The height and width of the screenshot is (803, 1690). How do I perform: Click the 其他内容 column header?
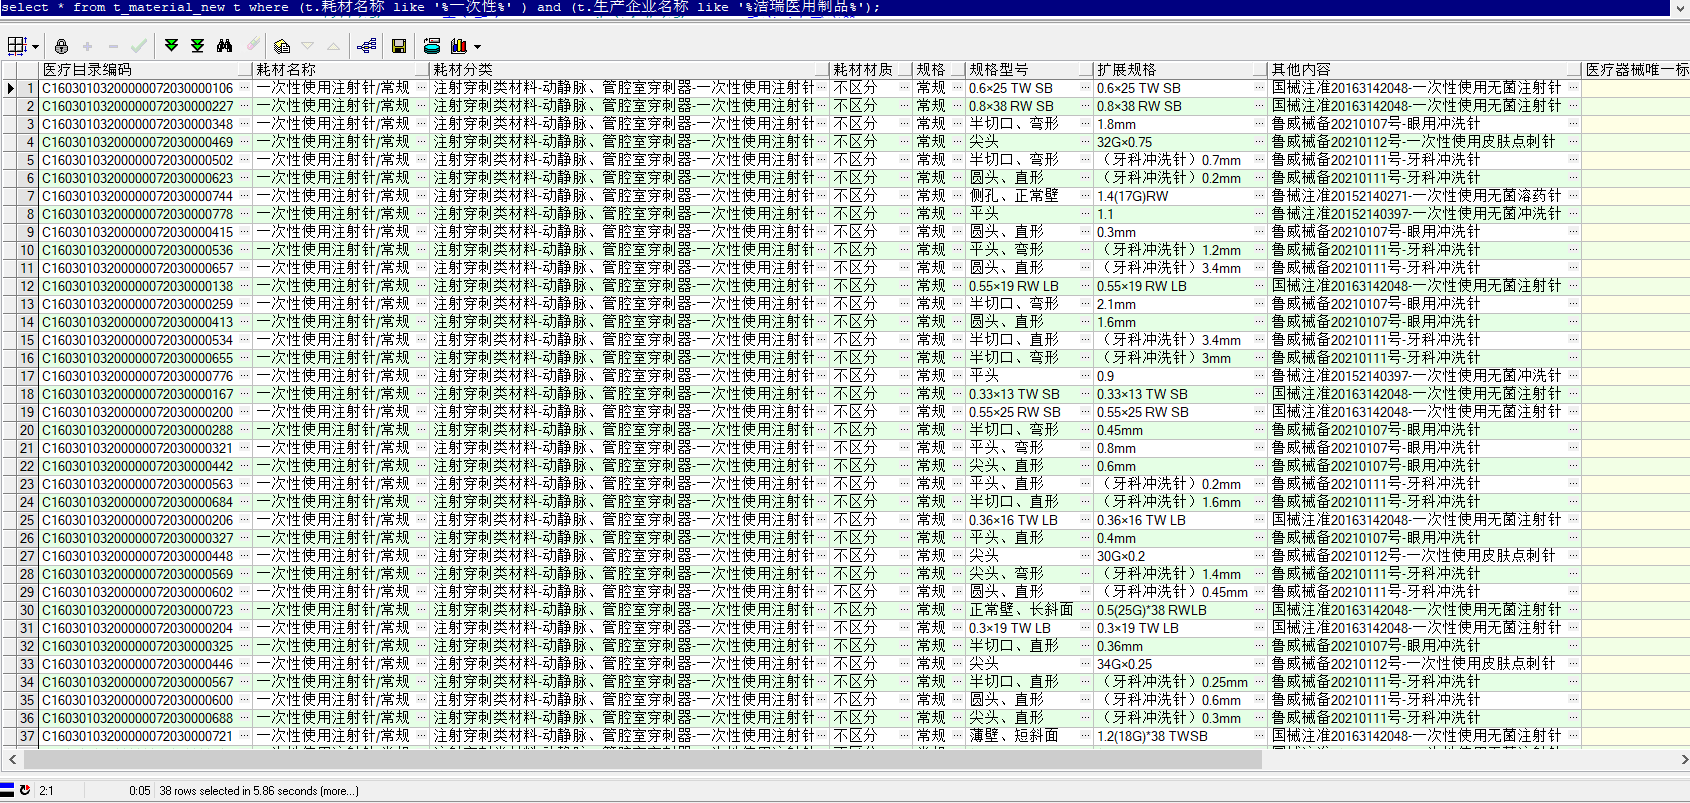(x=1424, y=69)
